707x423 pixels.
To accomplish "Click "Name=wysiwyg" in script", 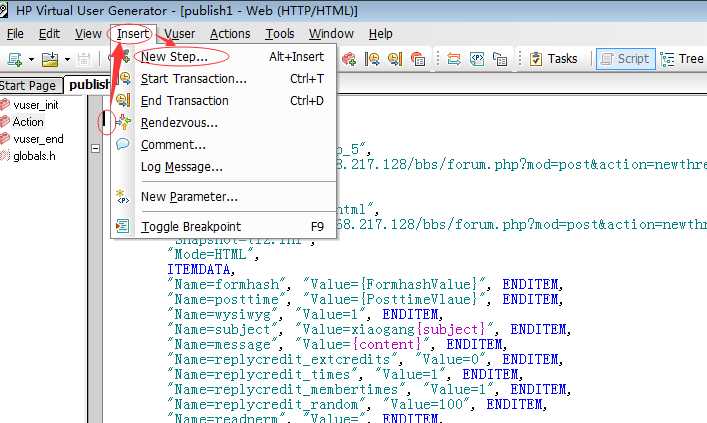I will click(225, 314).
